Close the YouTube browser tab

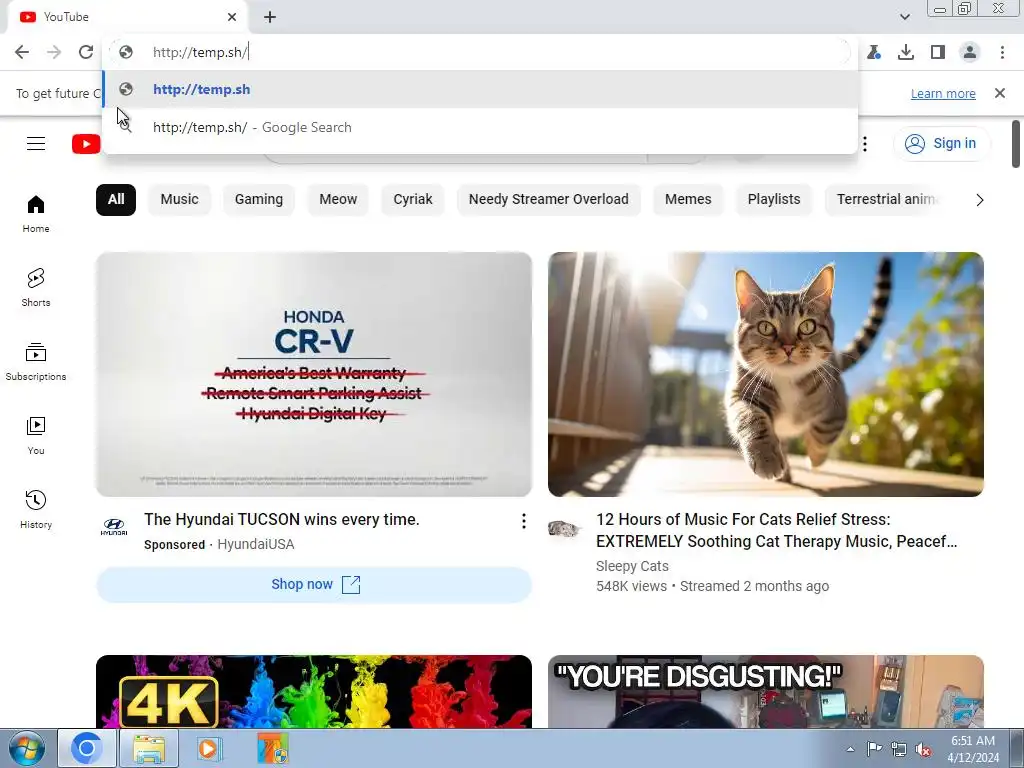click(x=232, y=17)
